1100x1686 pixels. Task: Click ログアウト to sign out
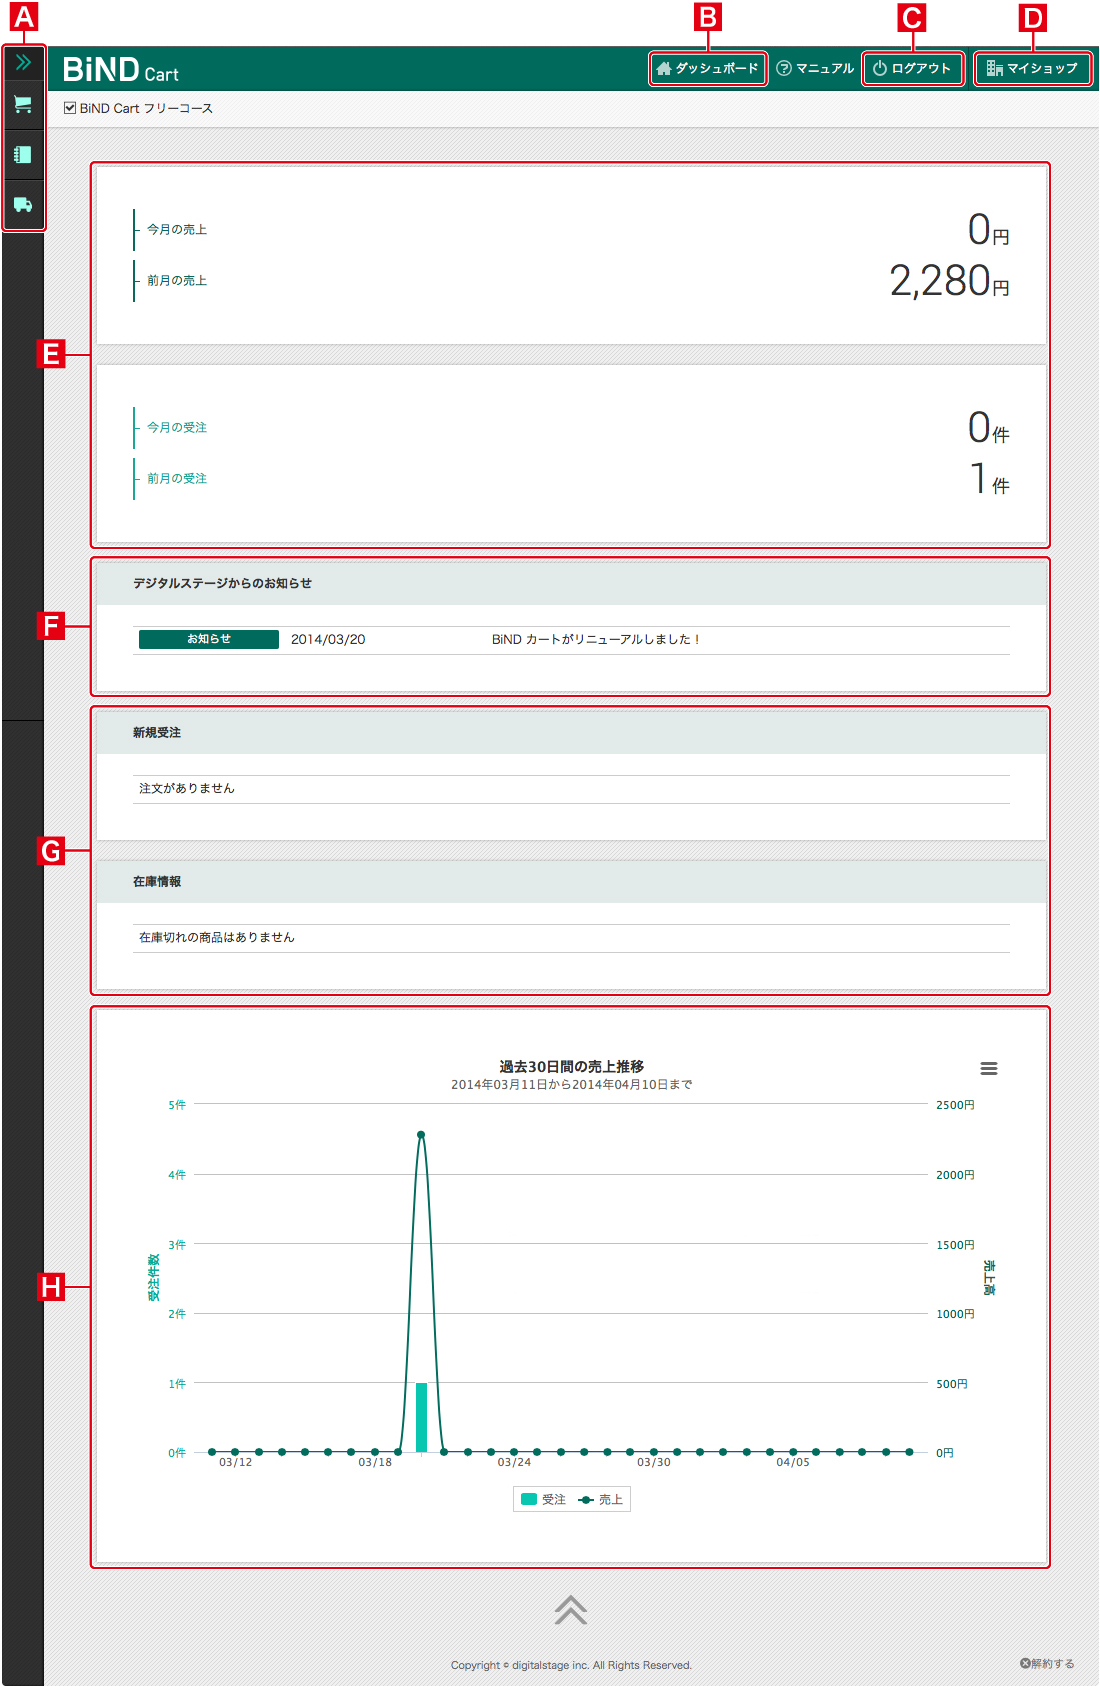(913, 68)
